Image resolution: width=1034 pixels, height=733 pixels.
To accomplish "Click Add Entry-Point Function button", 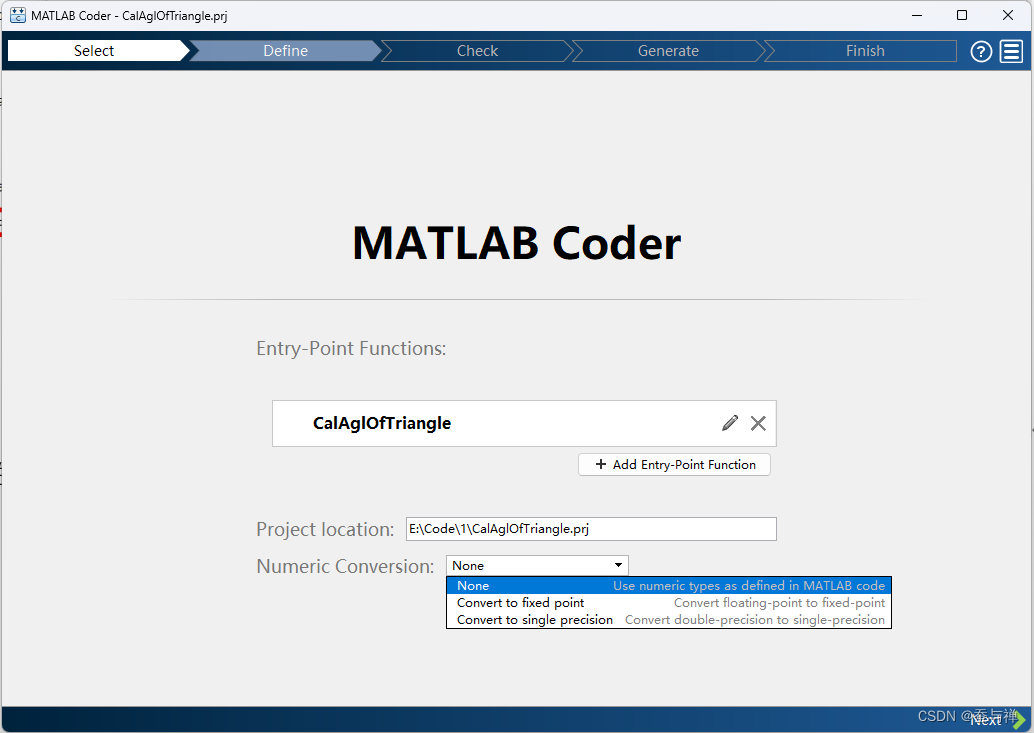I will pos(674,465).
